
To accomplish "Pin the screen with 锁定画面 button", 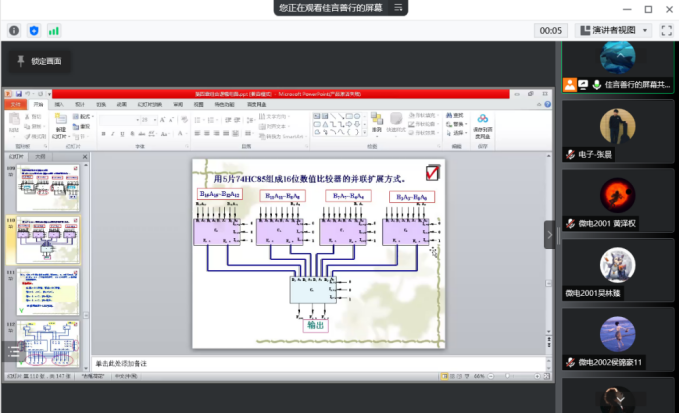I will (39, 62).
